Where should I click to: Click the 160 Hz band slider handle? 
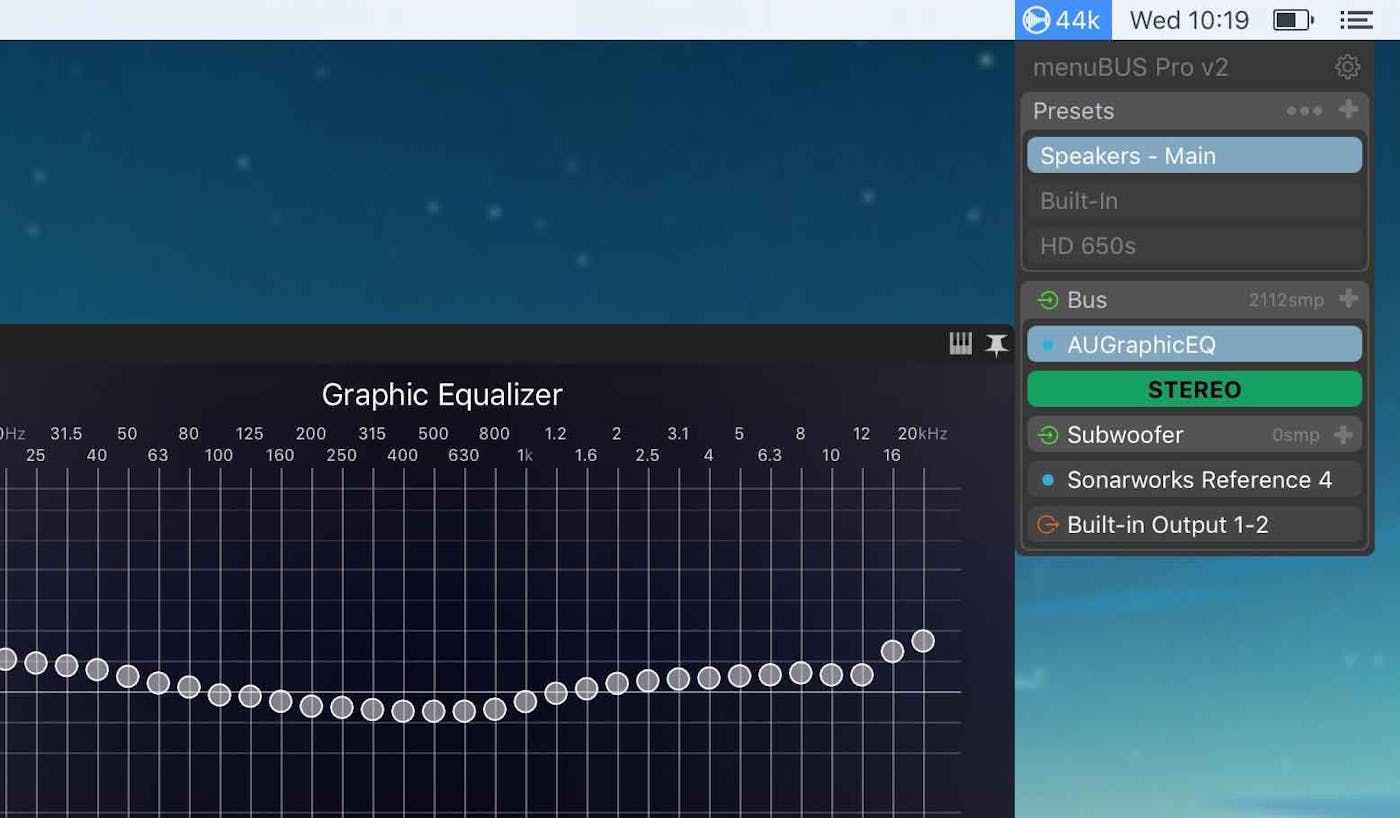click(280, 701)
